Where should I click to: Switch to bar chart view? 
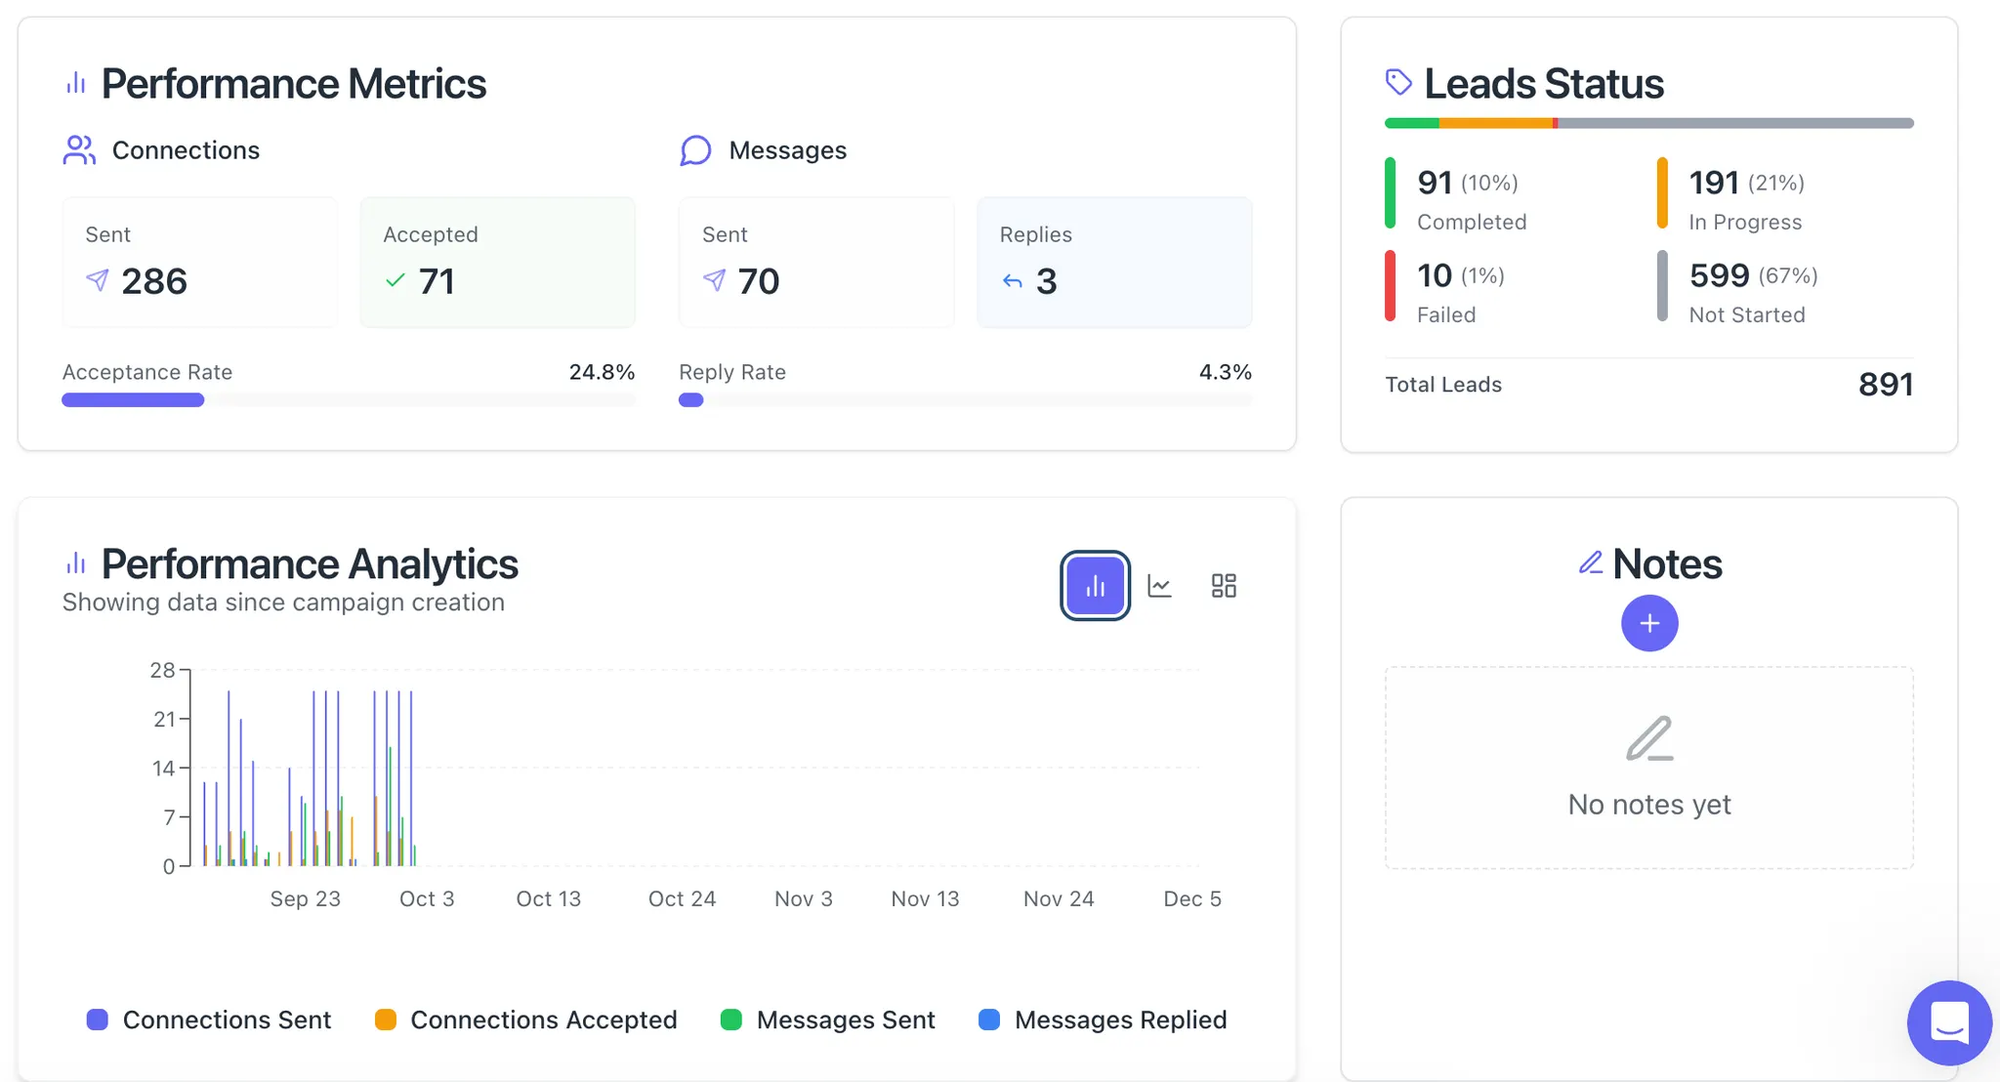pyautogui.click(x=1095, y=586)
